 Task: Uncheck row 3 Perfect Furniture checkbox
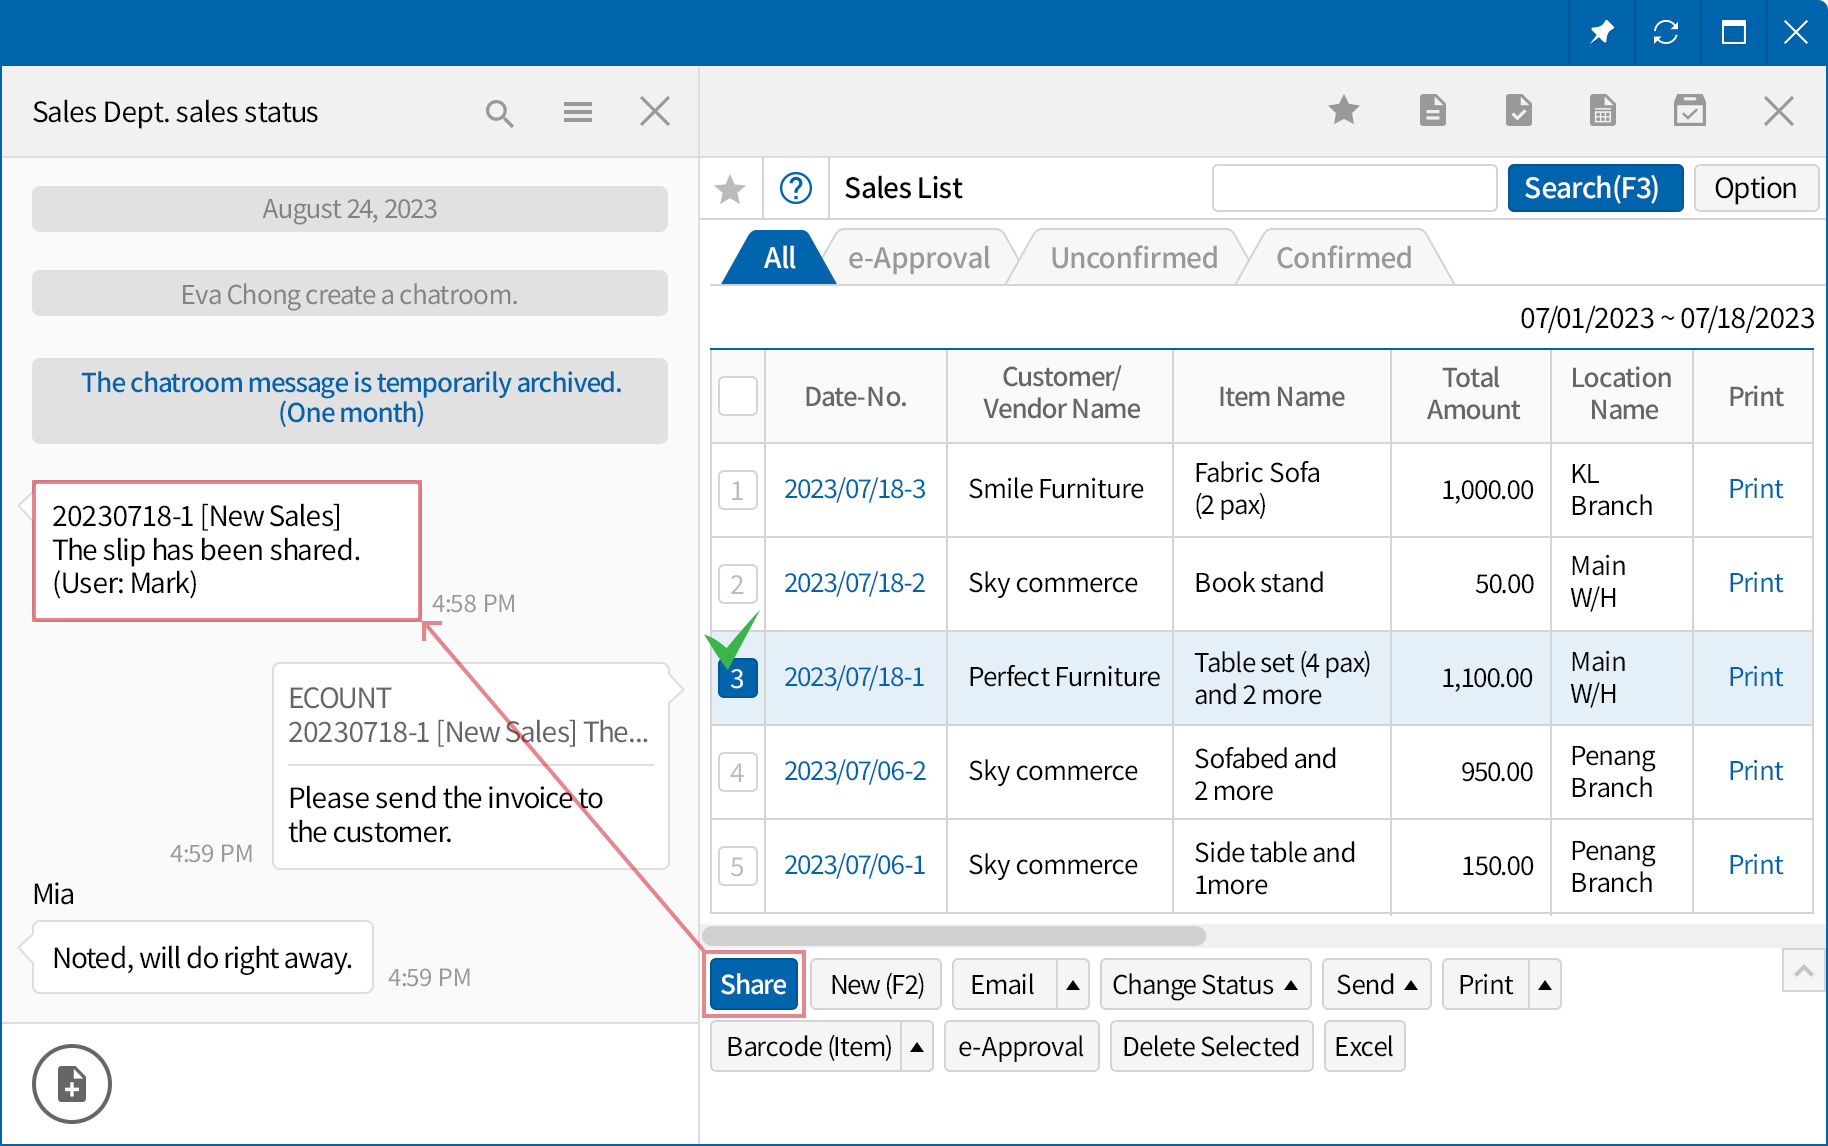coord(737,678)
